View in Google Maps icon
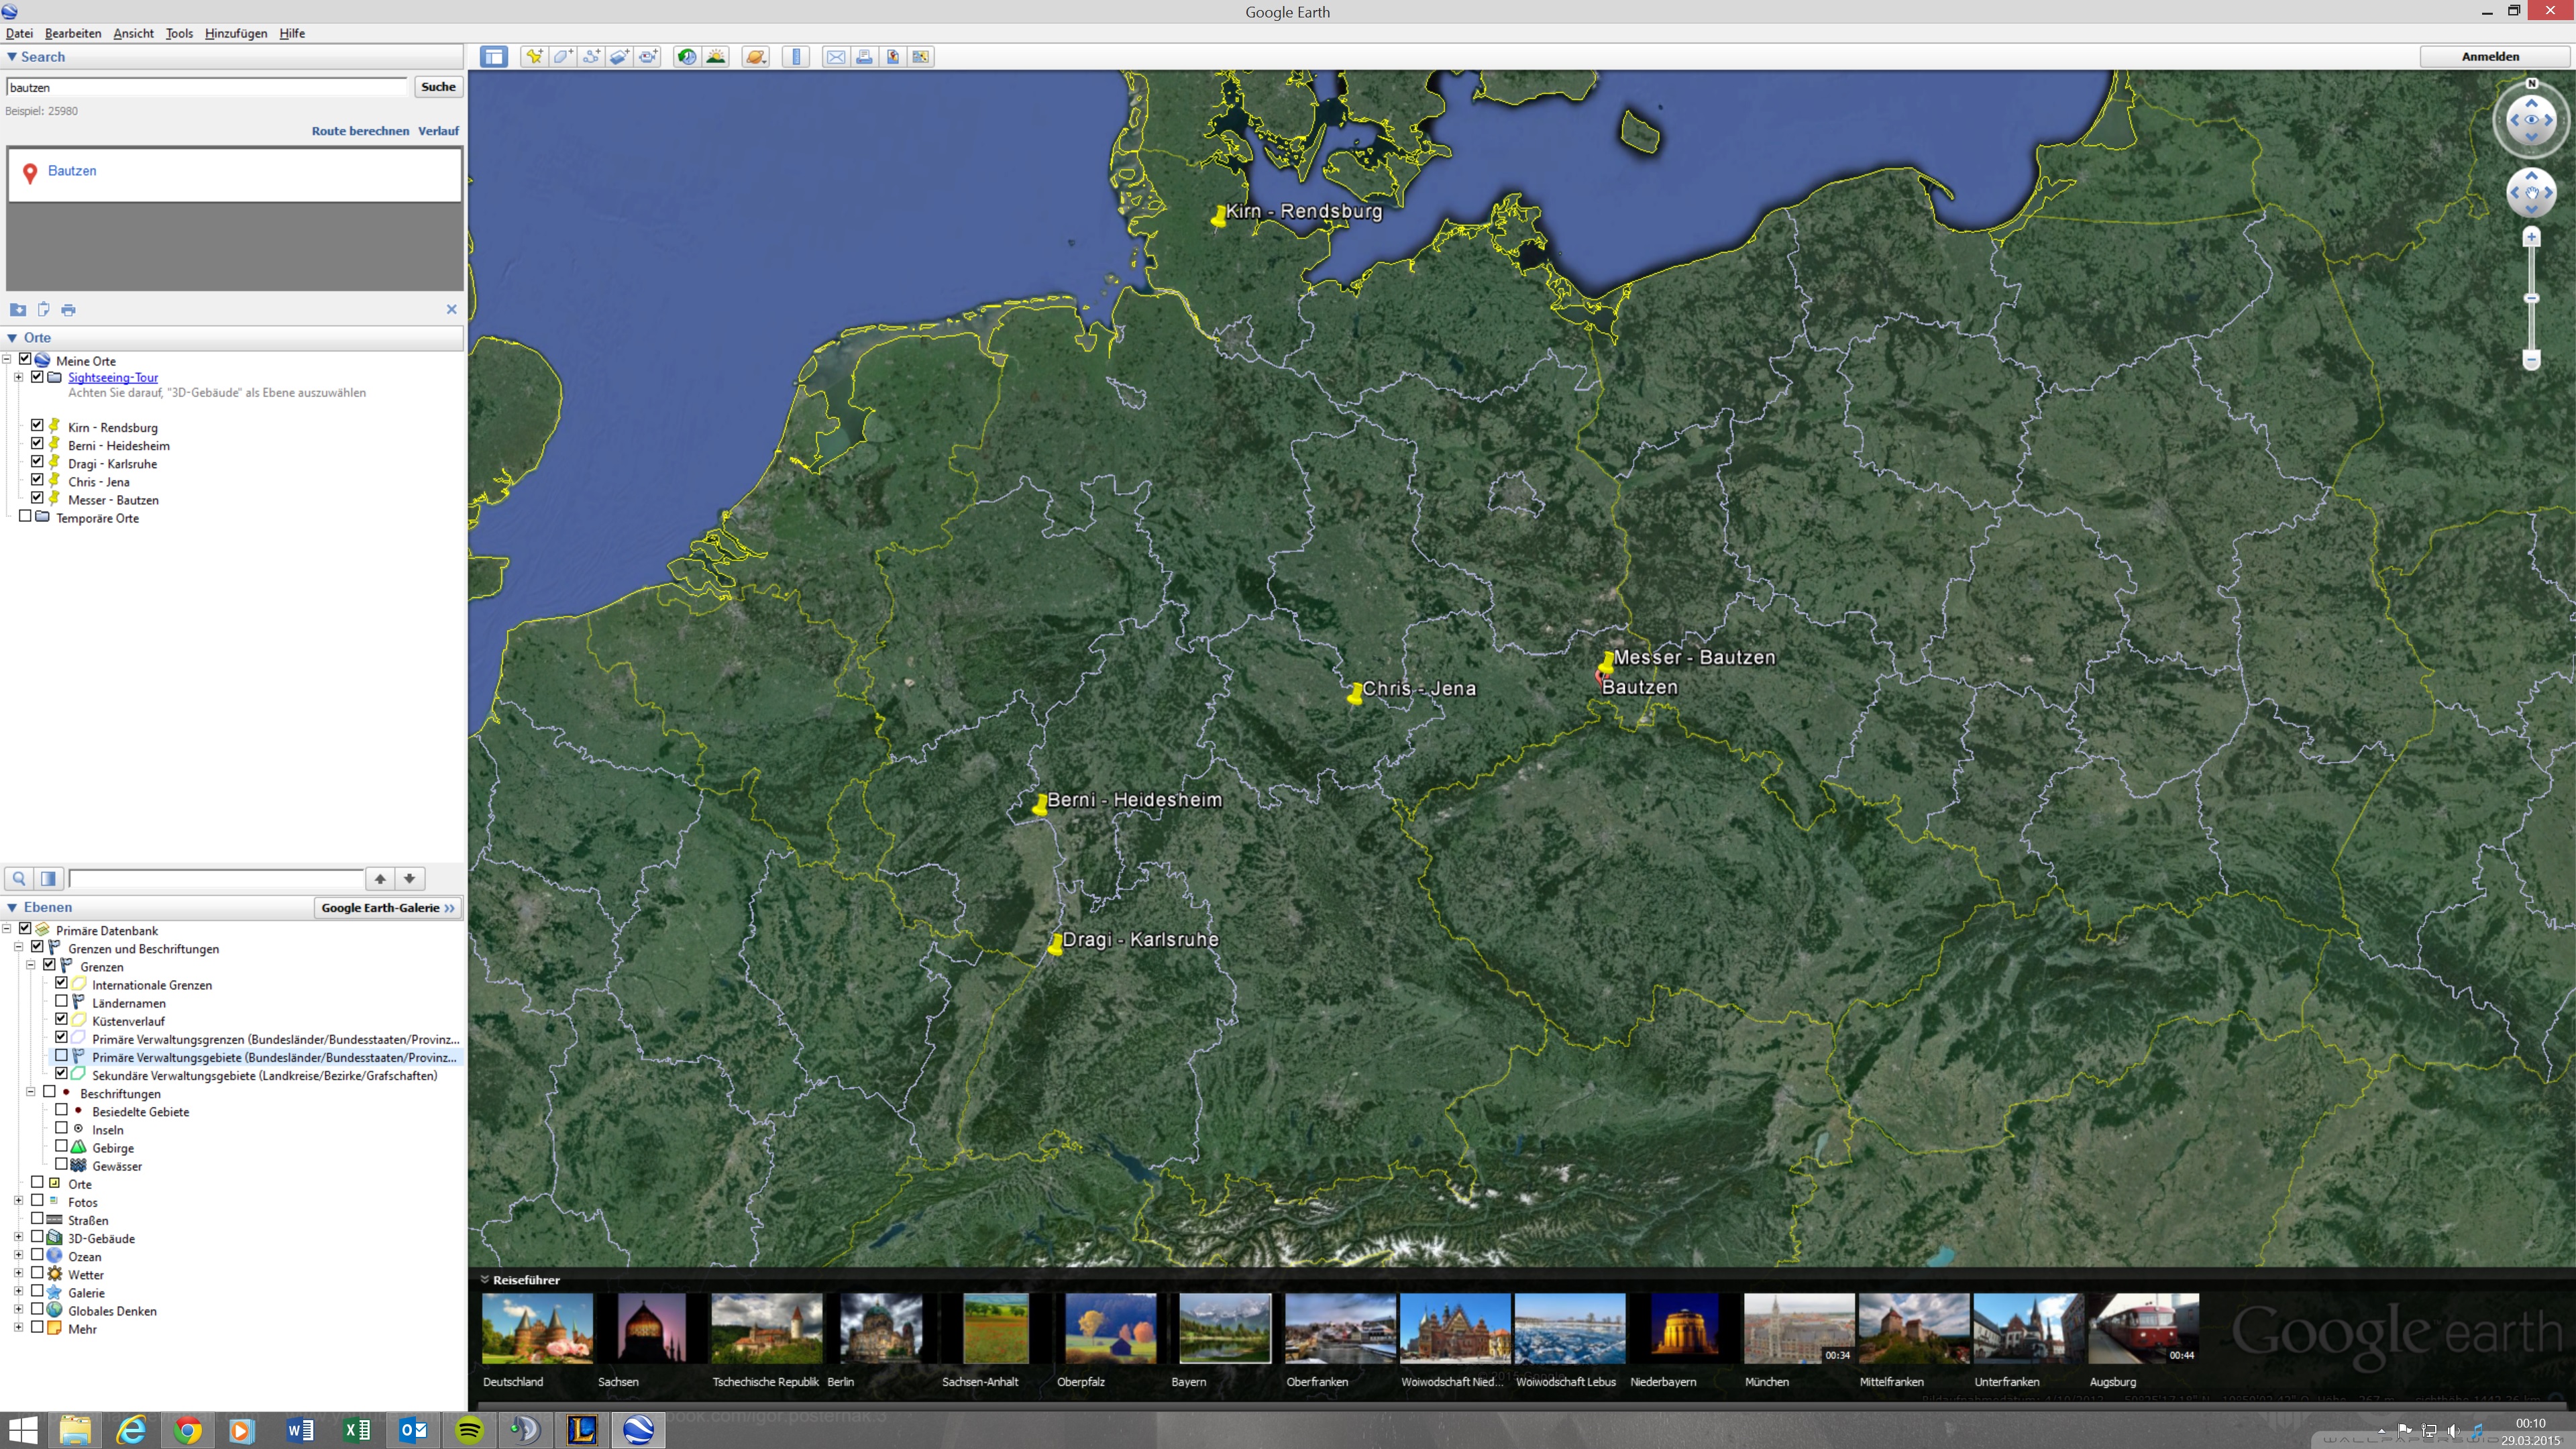The height and width of the screenshot is (1449, 2576). (893, 57)
